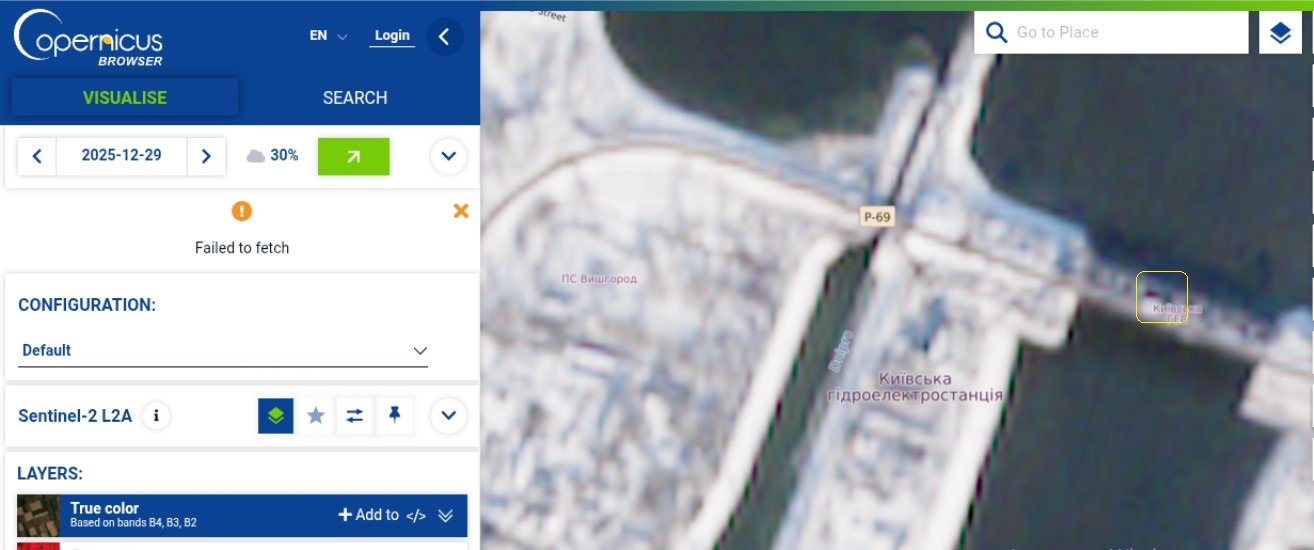Go to the next date with the right arrow

206,156
